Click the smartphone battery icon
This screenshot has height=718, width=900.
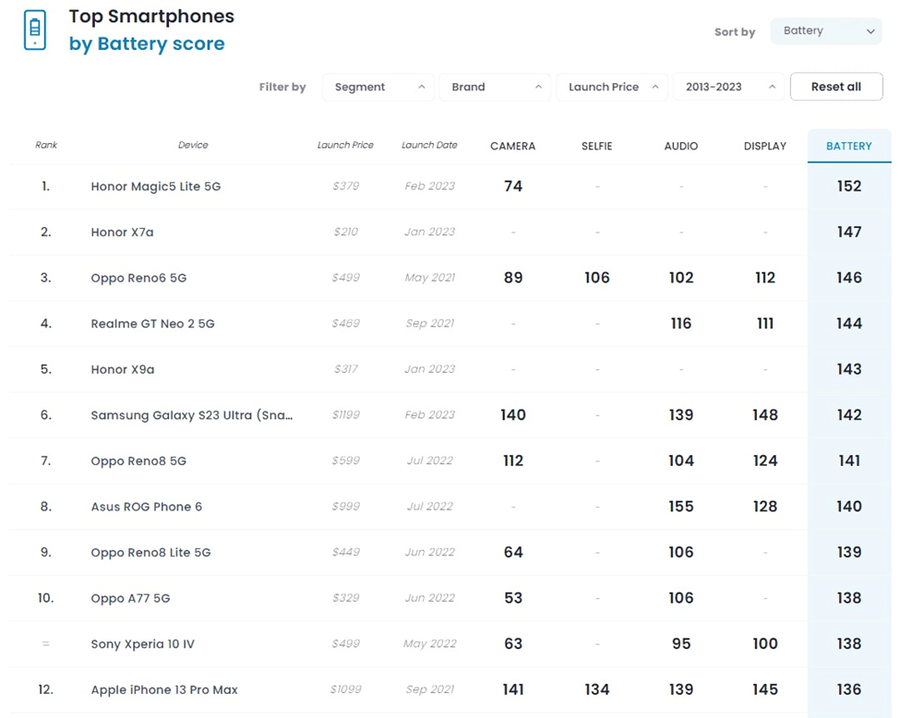click(35, 30)
